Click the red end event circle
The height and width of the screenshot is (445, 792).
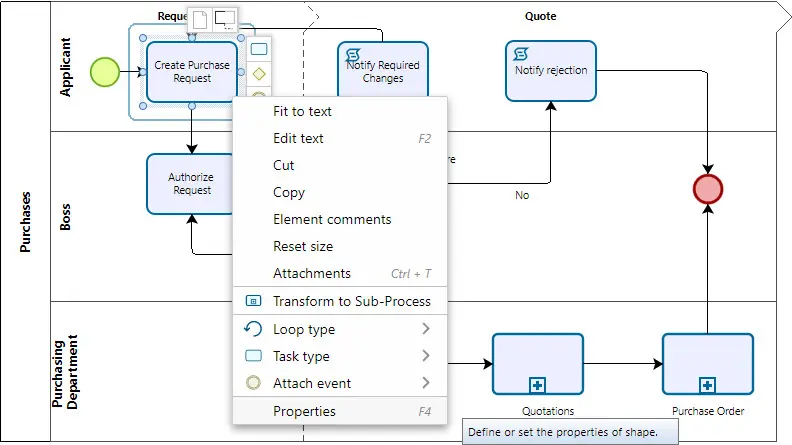pyautogui.click(x=708, y=189)
